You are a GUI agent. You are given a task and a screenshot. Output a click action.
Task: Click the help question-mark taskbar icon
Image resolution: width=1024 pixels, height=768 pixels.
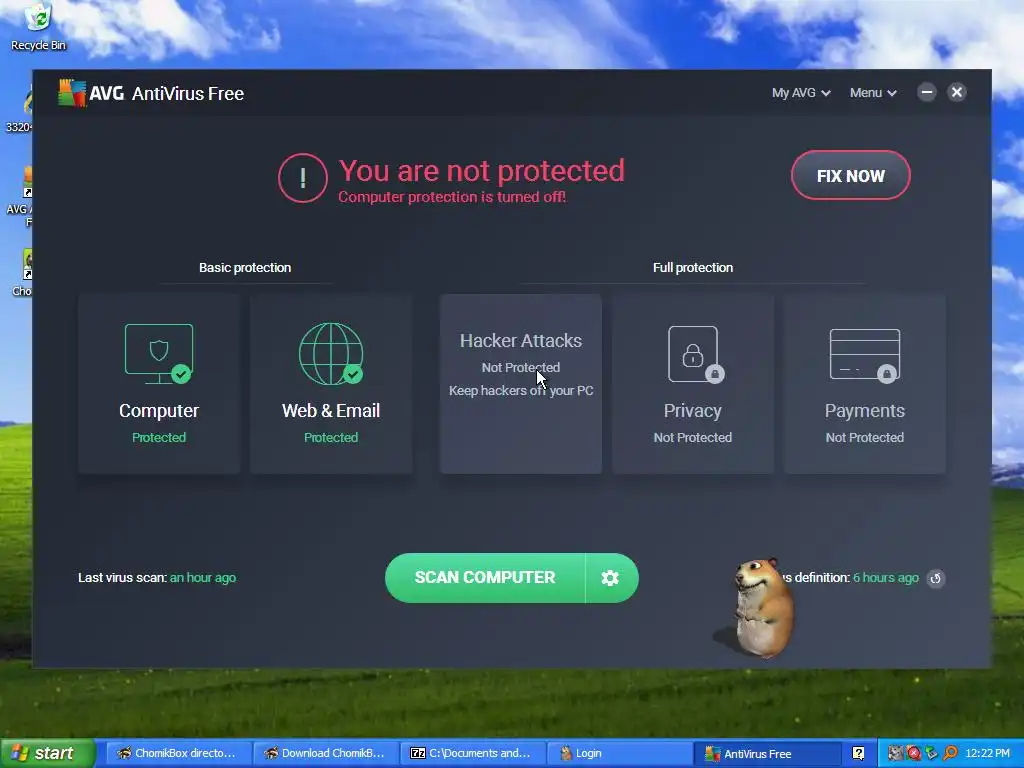pyautogui.click(x=858, y=754)
